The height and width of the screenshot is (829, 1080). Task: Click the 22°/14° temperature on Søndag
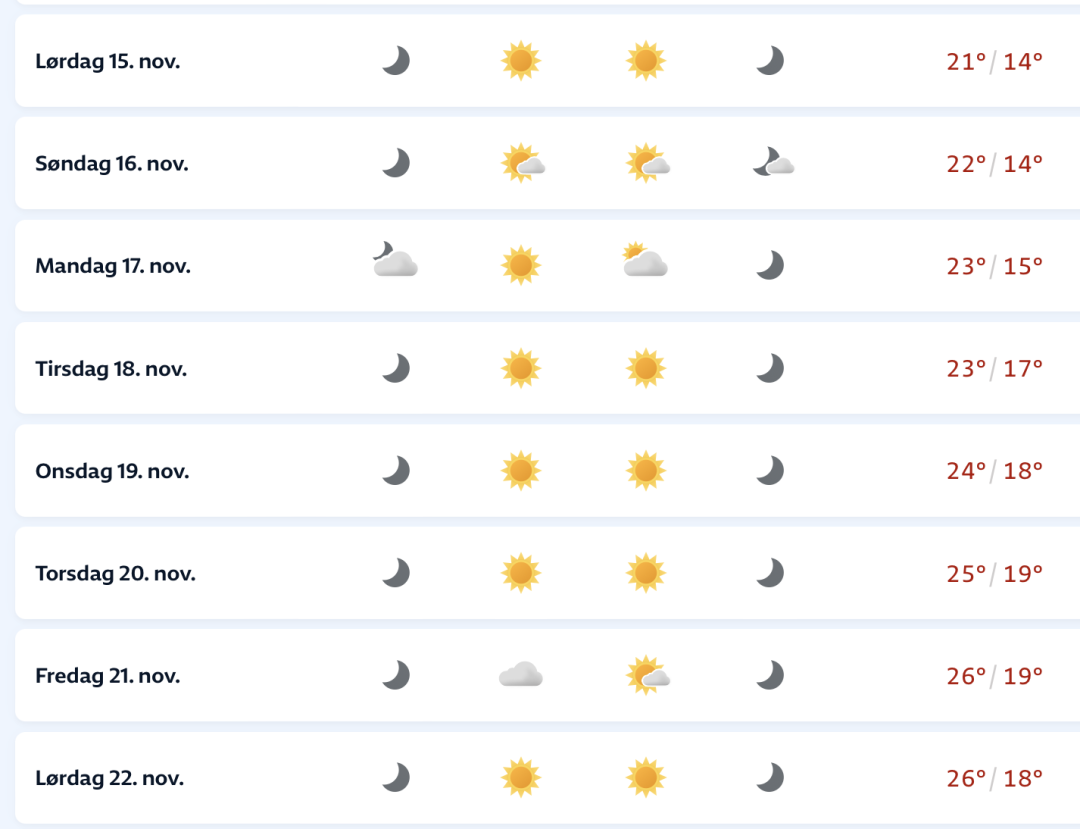click(x=994, y=163)
